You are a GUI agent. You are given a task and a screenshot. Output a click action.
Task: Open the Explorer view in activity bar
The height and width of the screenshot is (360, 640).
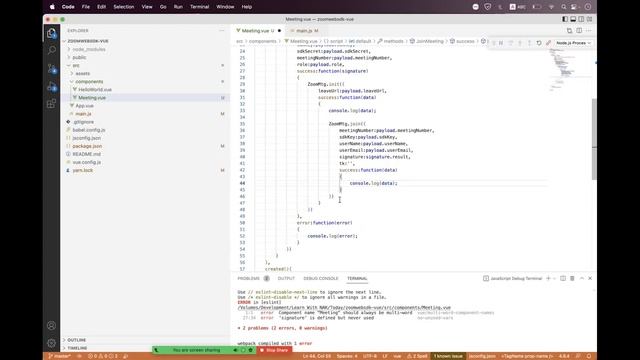tap(51, 33)
